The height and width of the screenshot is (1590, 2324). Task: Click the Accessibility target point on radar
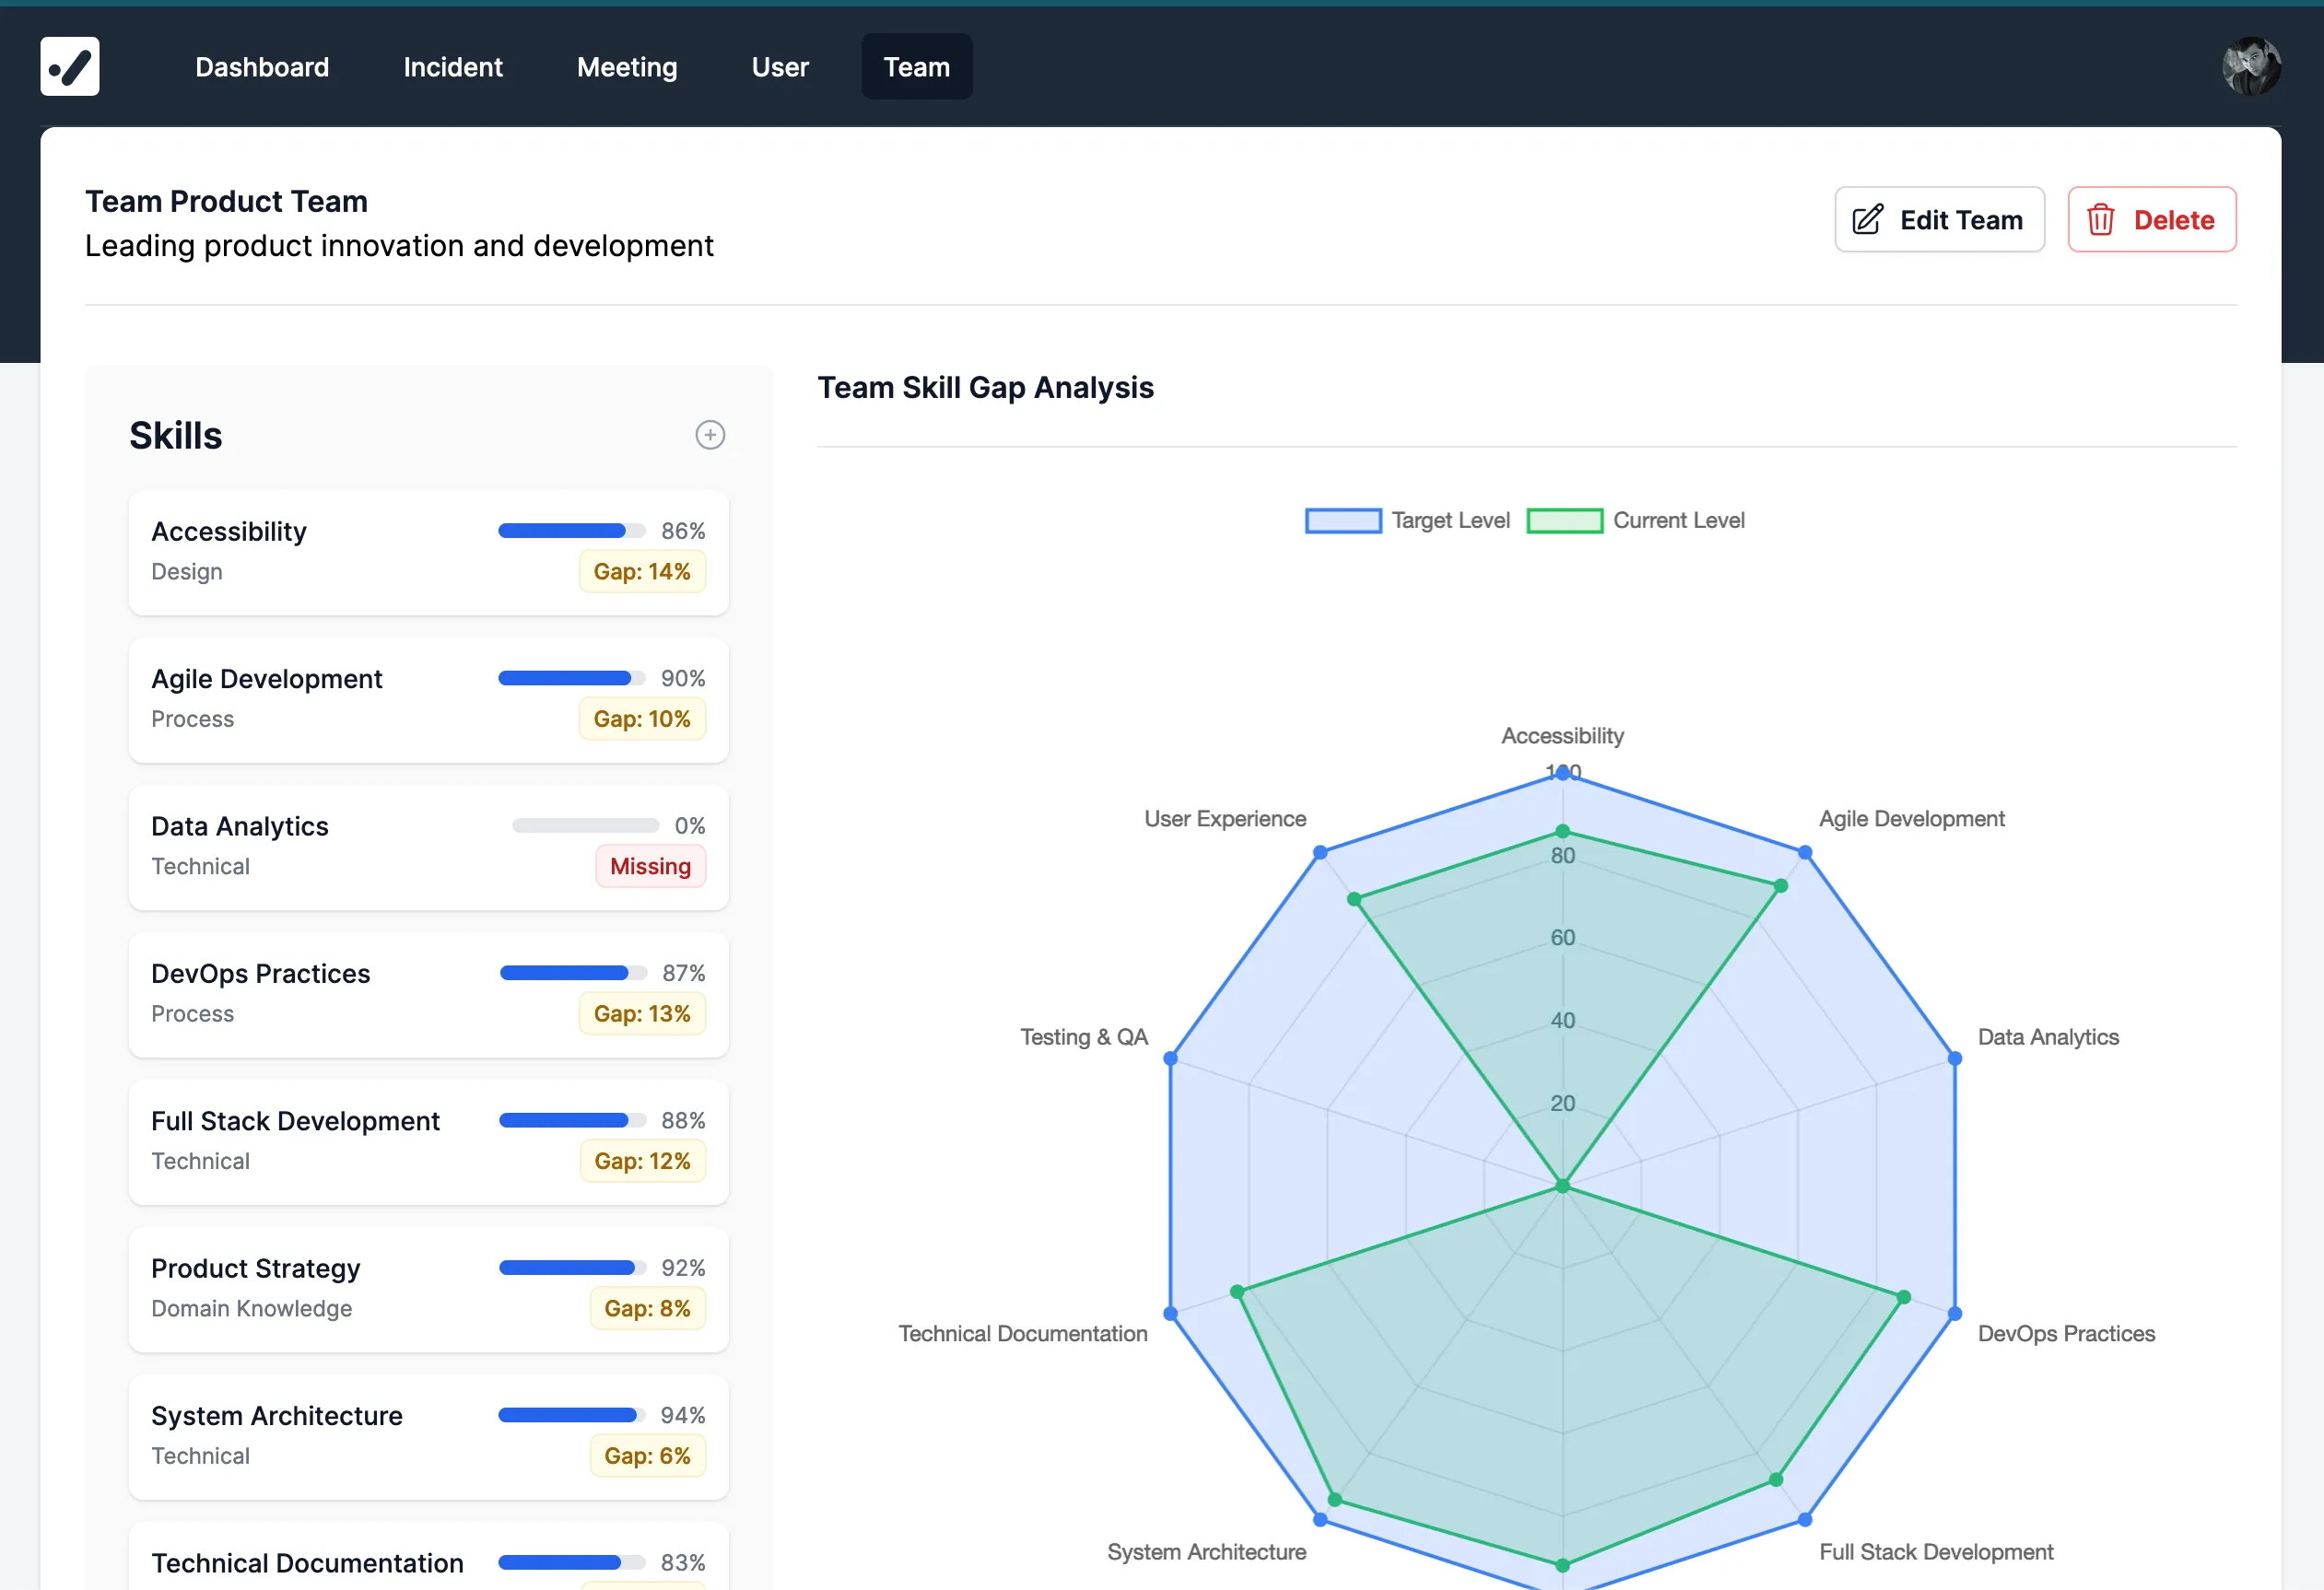[1562, 773]
